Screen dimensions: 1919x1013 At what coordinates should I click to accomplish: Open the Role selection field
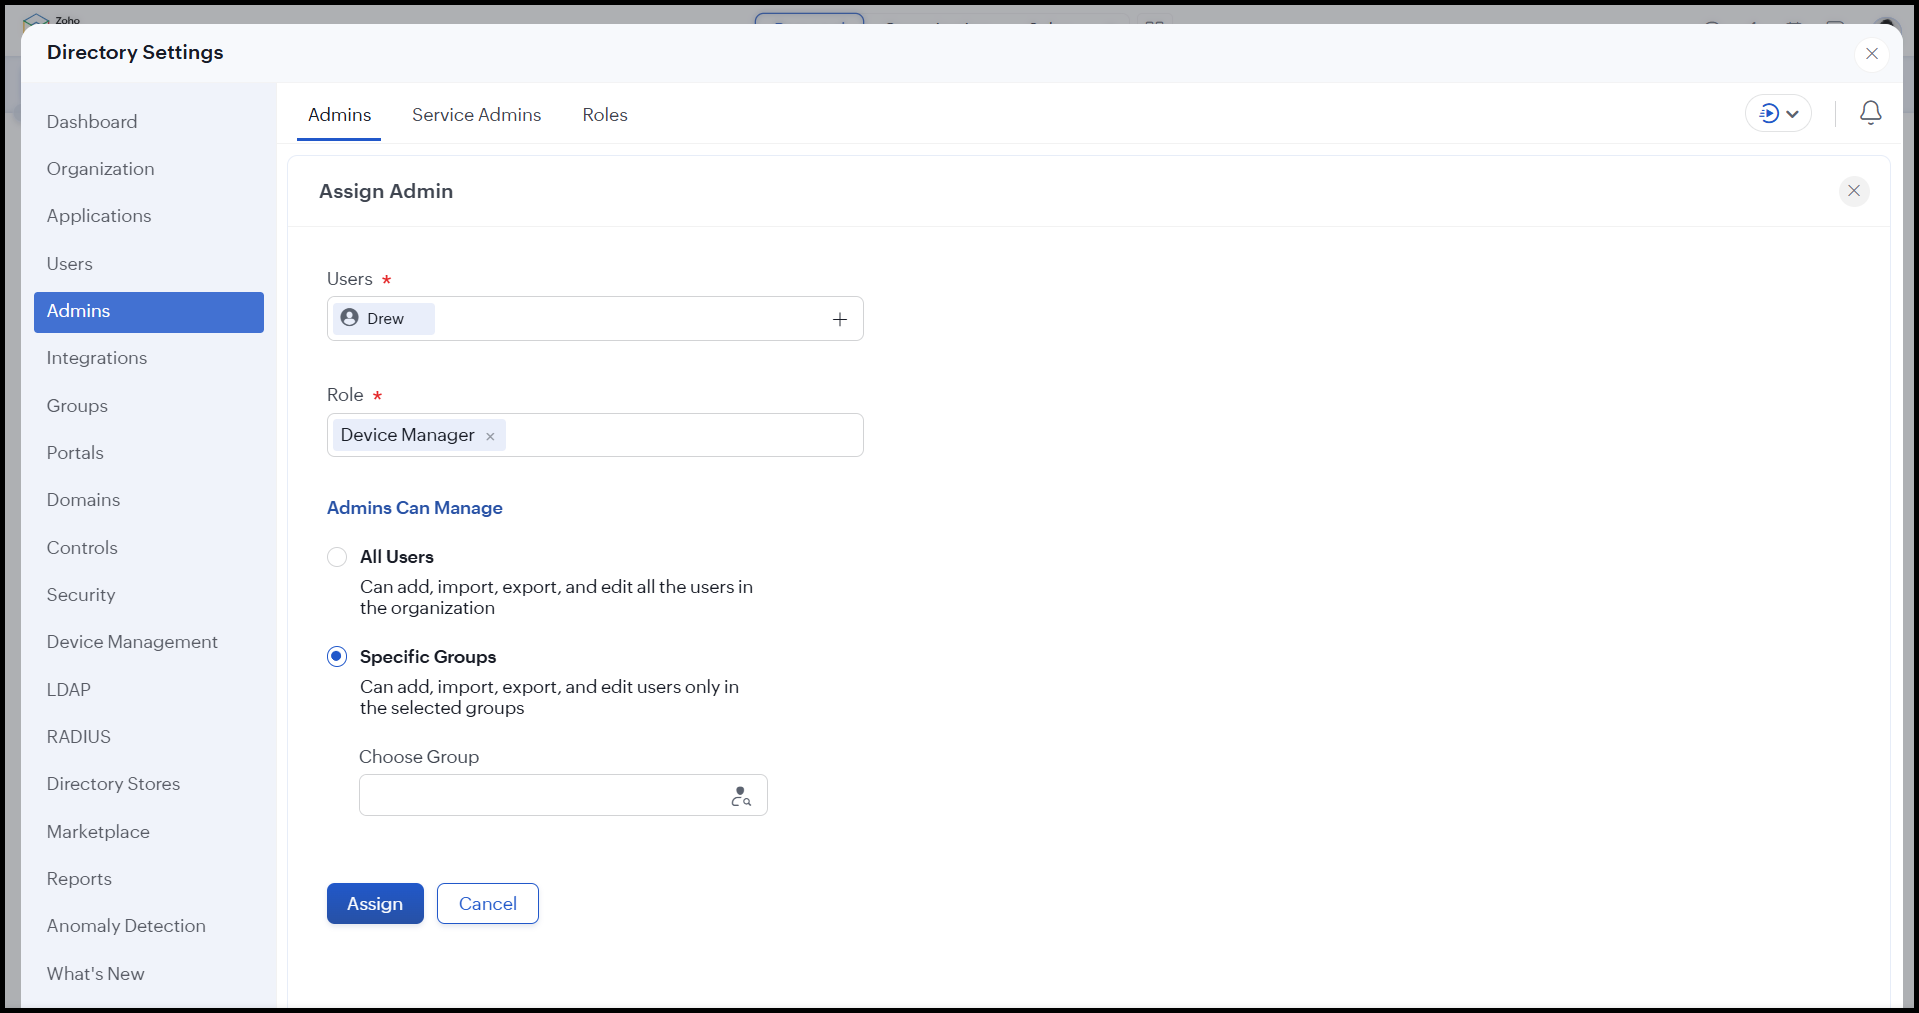coord(680,435)
